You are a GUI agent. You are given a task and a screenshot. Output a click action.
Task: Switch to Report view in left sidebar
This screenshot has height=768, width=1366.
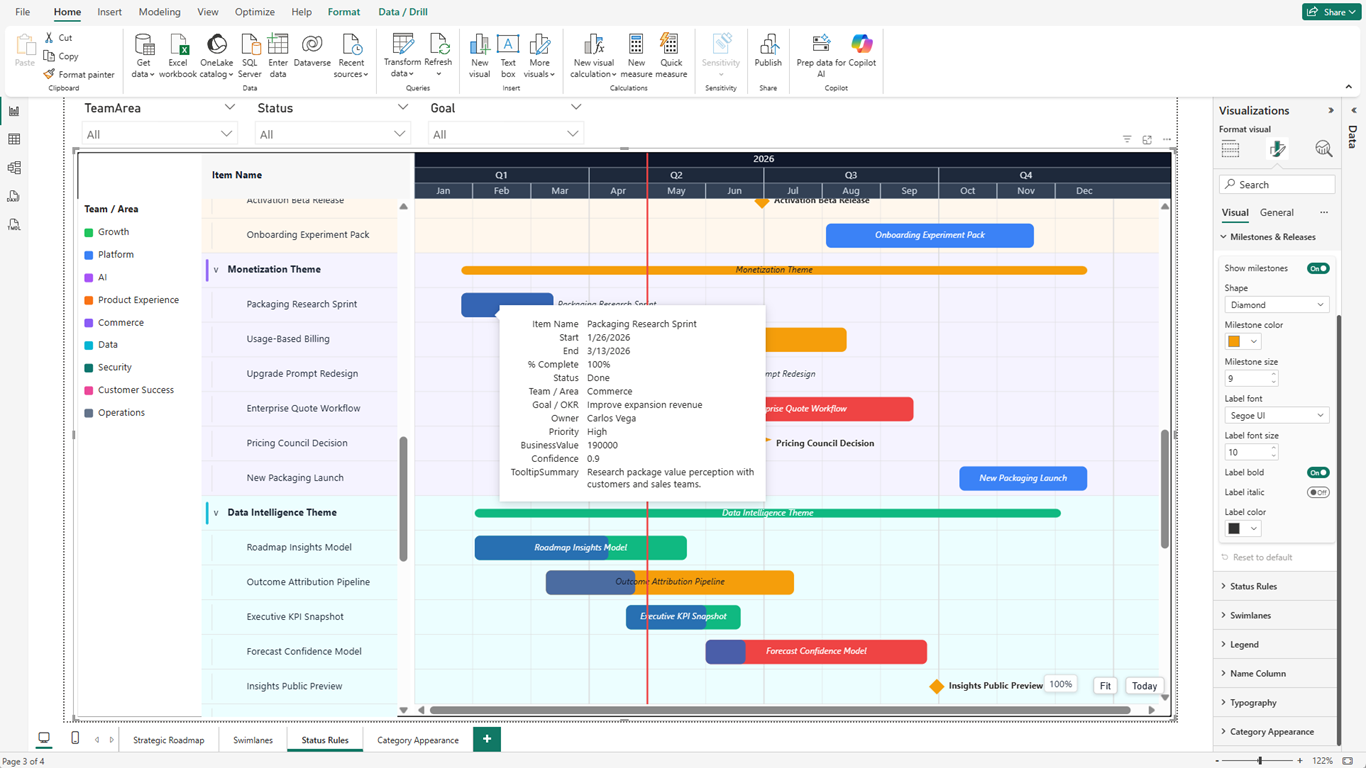tap(14, 111)
